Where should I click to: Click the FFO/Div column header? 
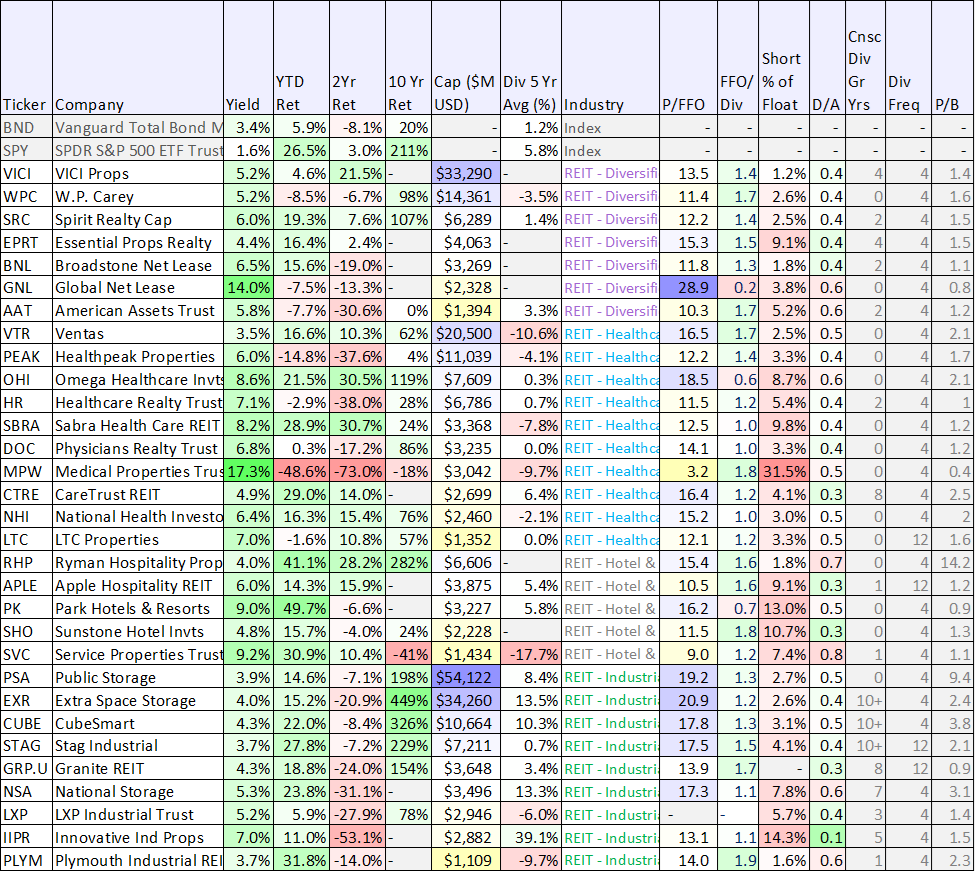coord(738,58)
